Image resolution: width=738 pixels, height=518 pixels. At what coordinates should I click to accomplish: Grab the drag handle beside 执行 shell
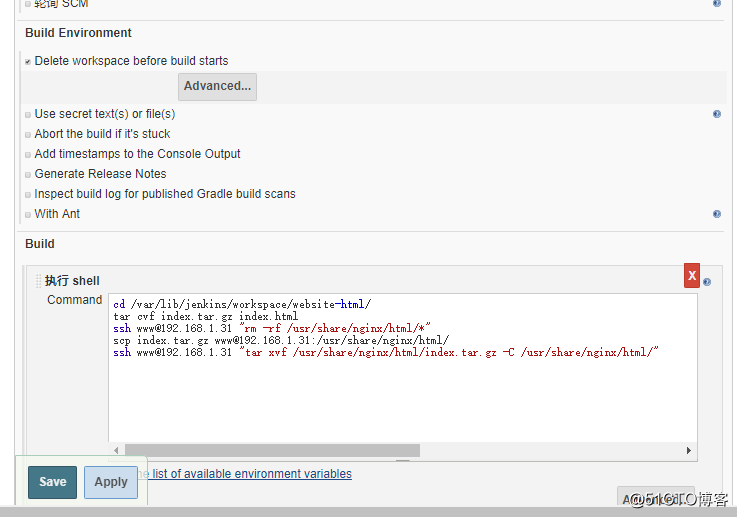pos(38,281)
